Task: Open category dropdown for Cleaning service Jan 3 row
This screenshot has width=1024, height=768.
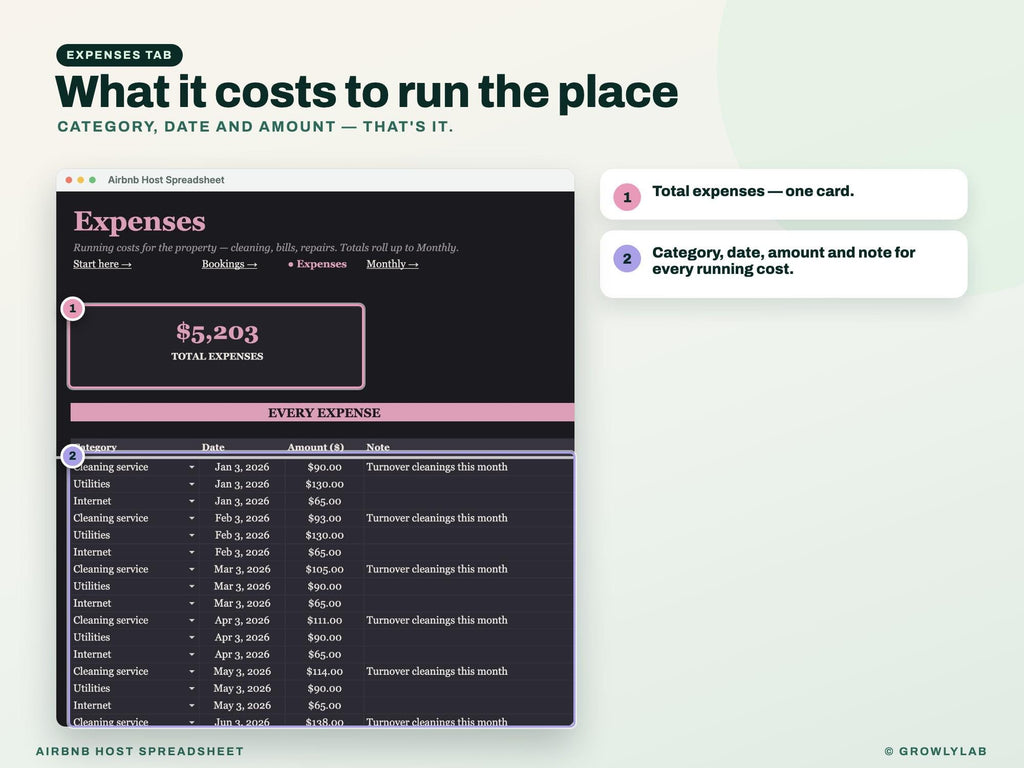Action: [x=191, y=467]
